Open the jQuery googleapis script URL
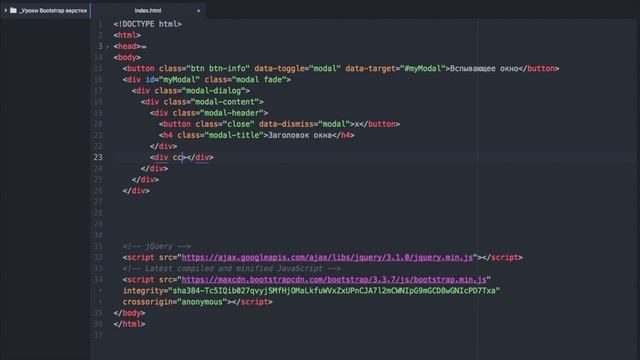 point(327,258)
